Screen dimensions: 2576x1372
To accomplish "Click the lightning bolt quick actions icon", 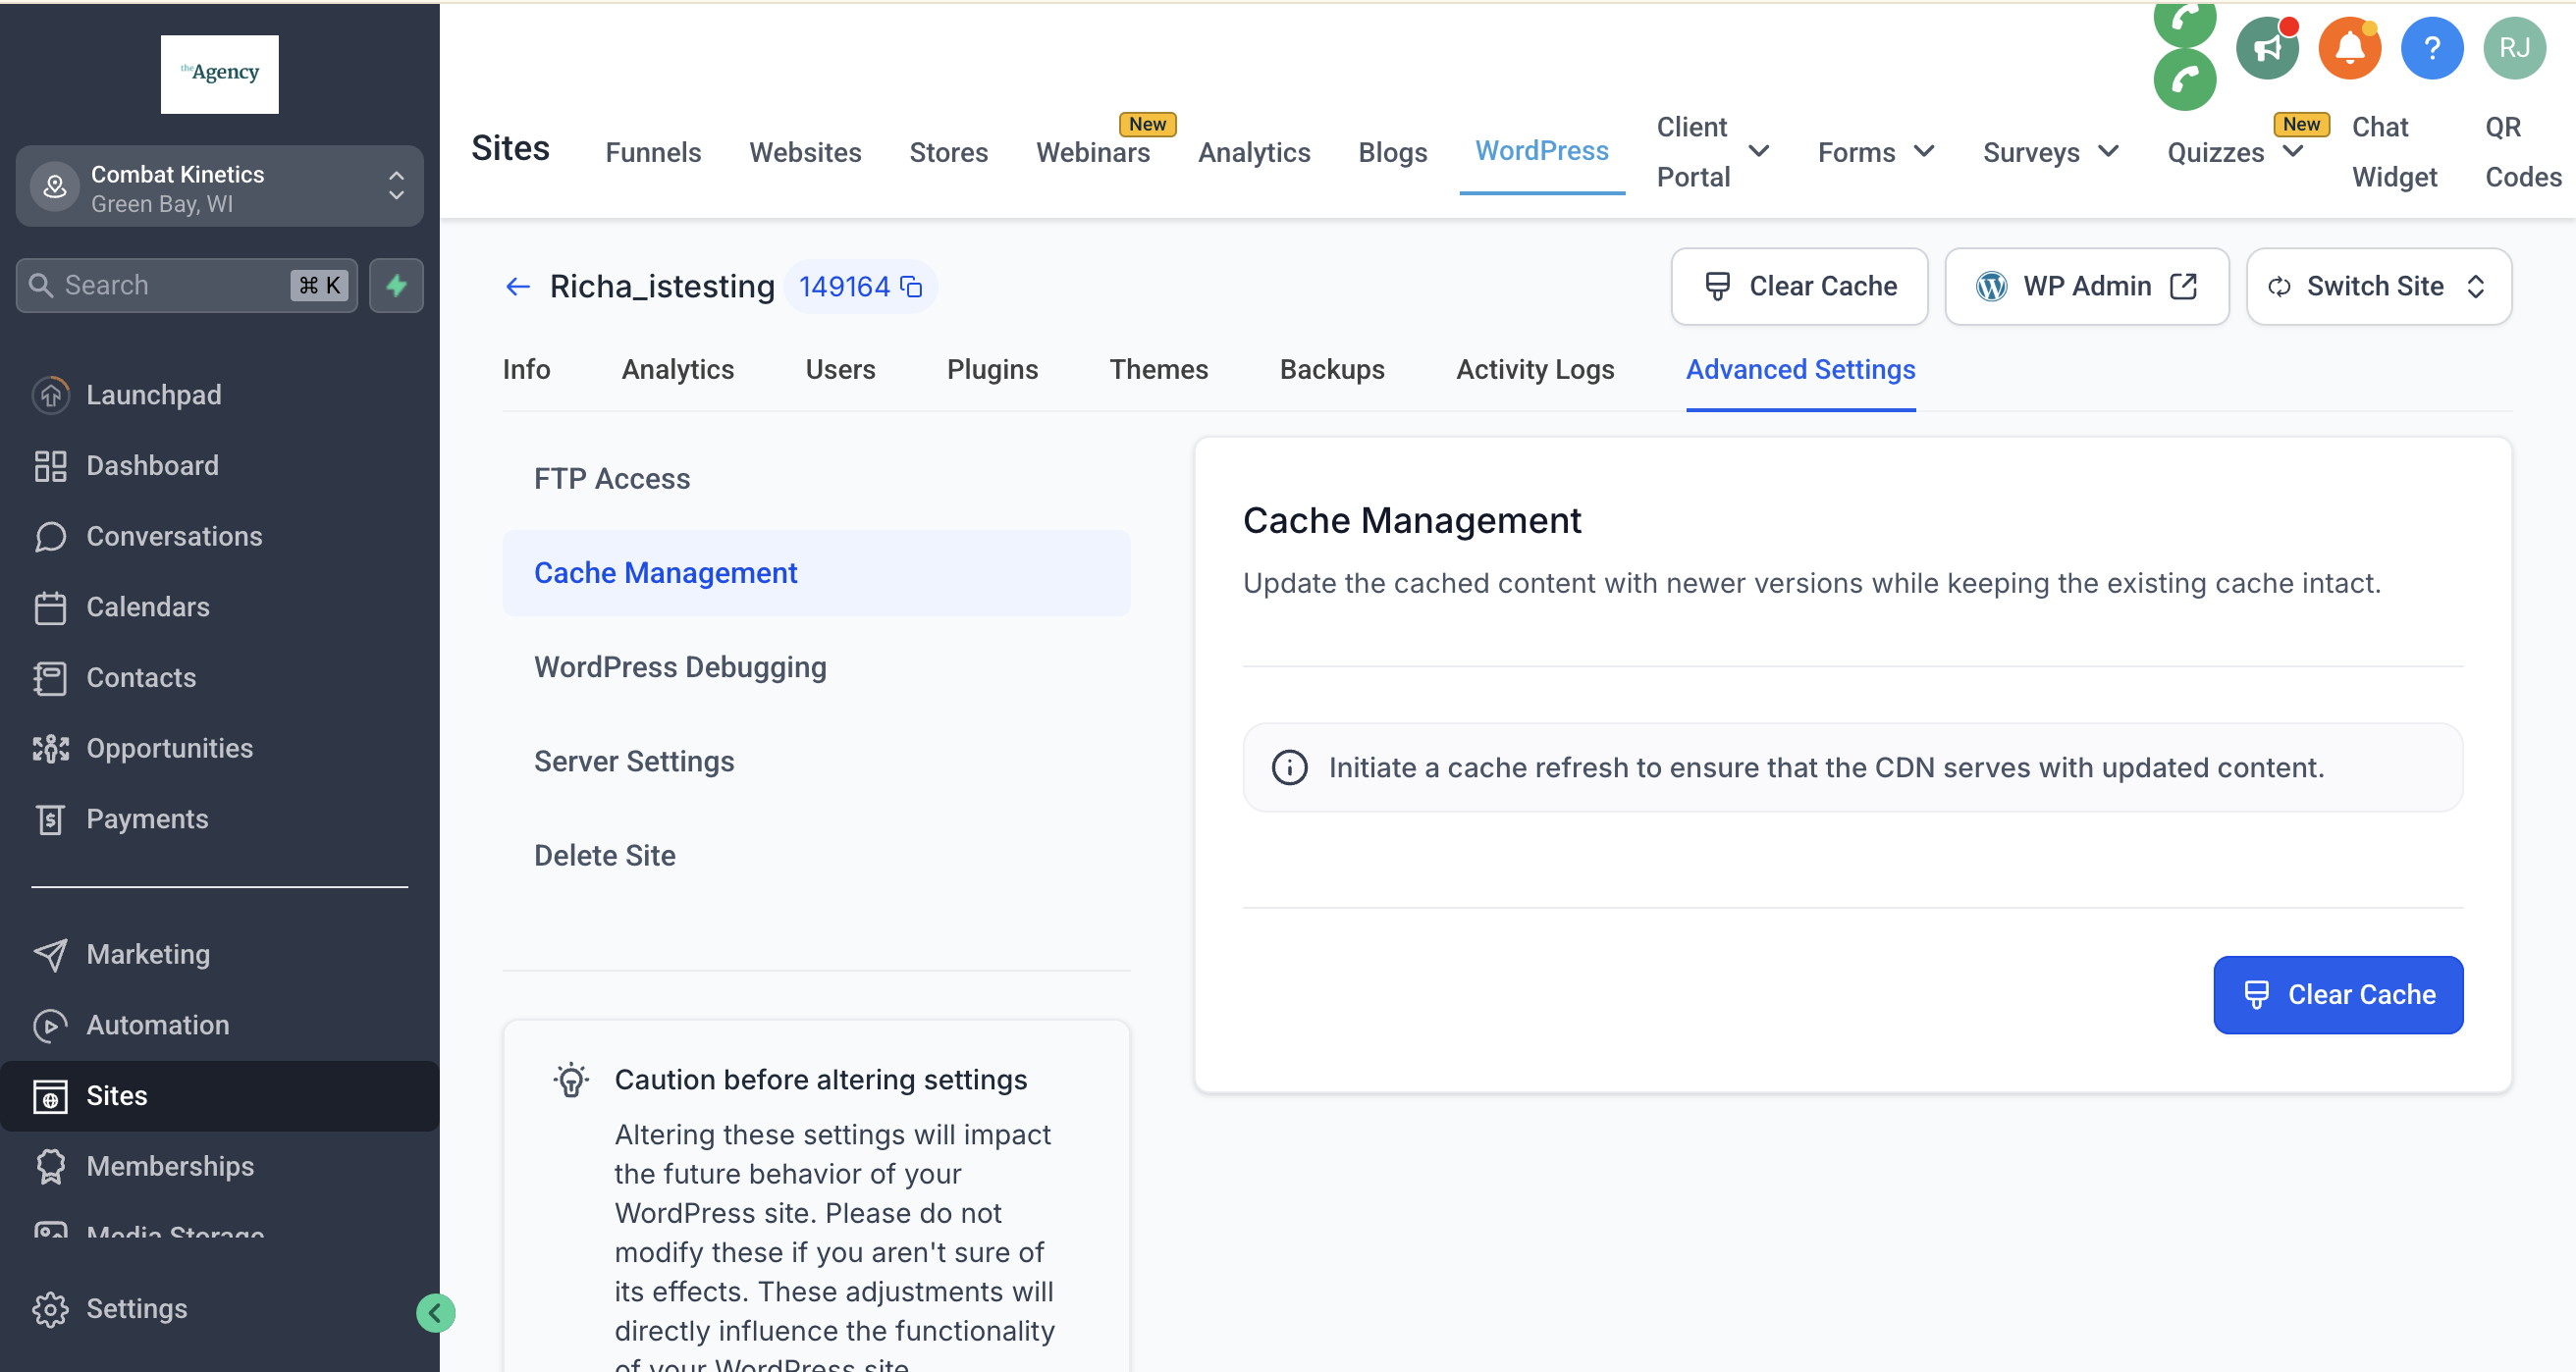I will (396, 286).
